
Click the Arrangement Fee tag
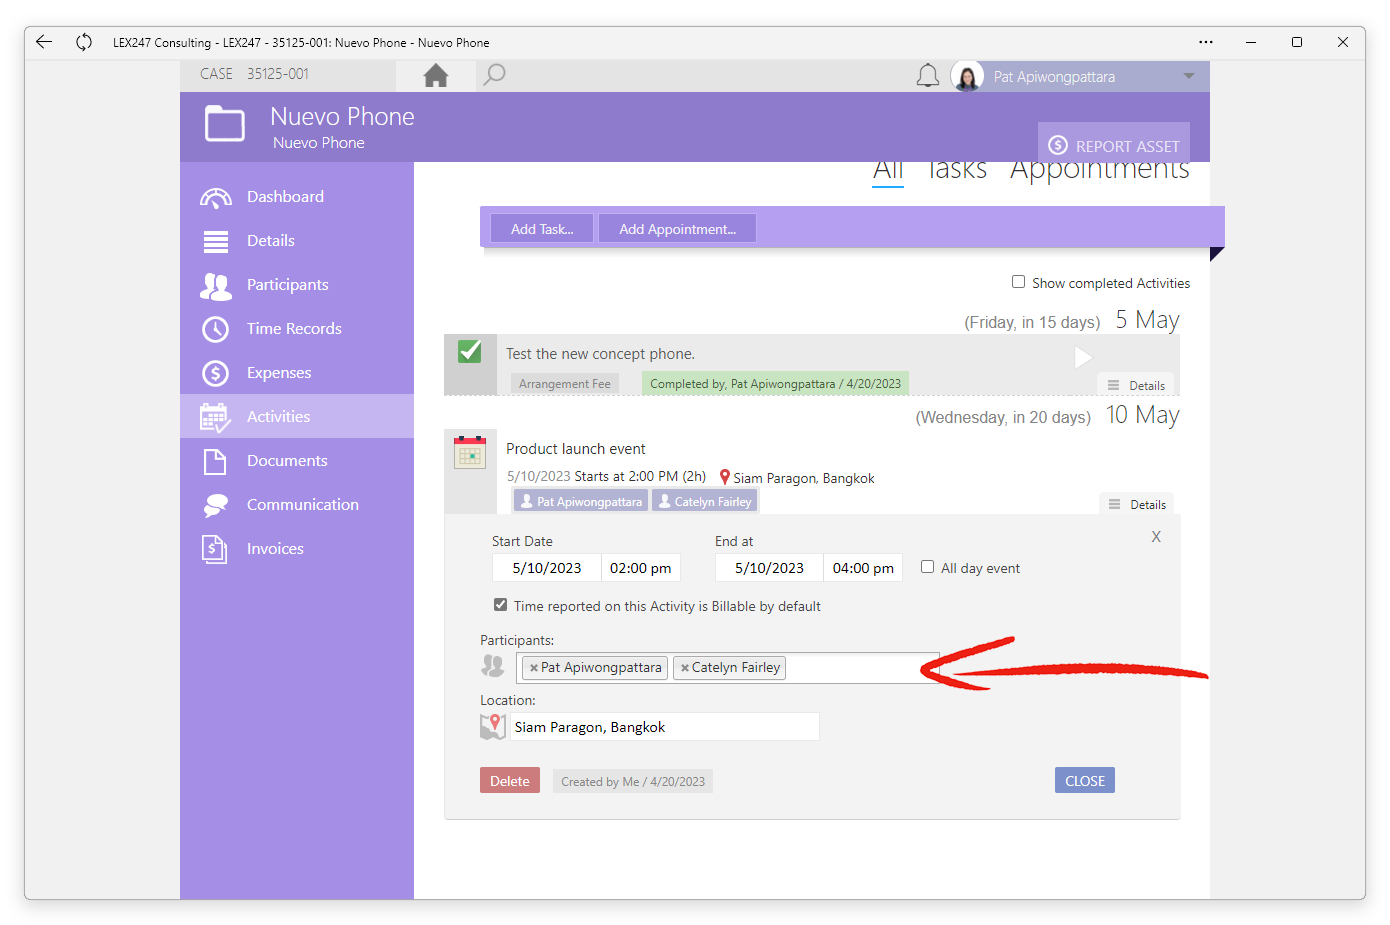point(565,384)
